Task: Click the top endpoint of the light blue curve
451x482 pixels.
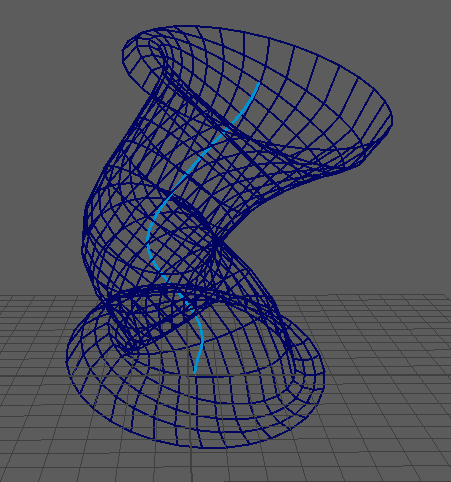Action: (x=259, y=83)
